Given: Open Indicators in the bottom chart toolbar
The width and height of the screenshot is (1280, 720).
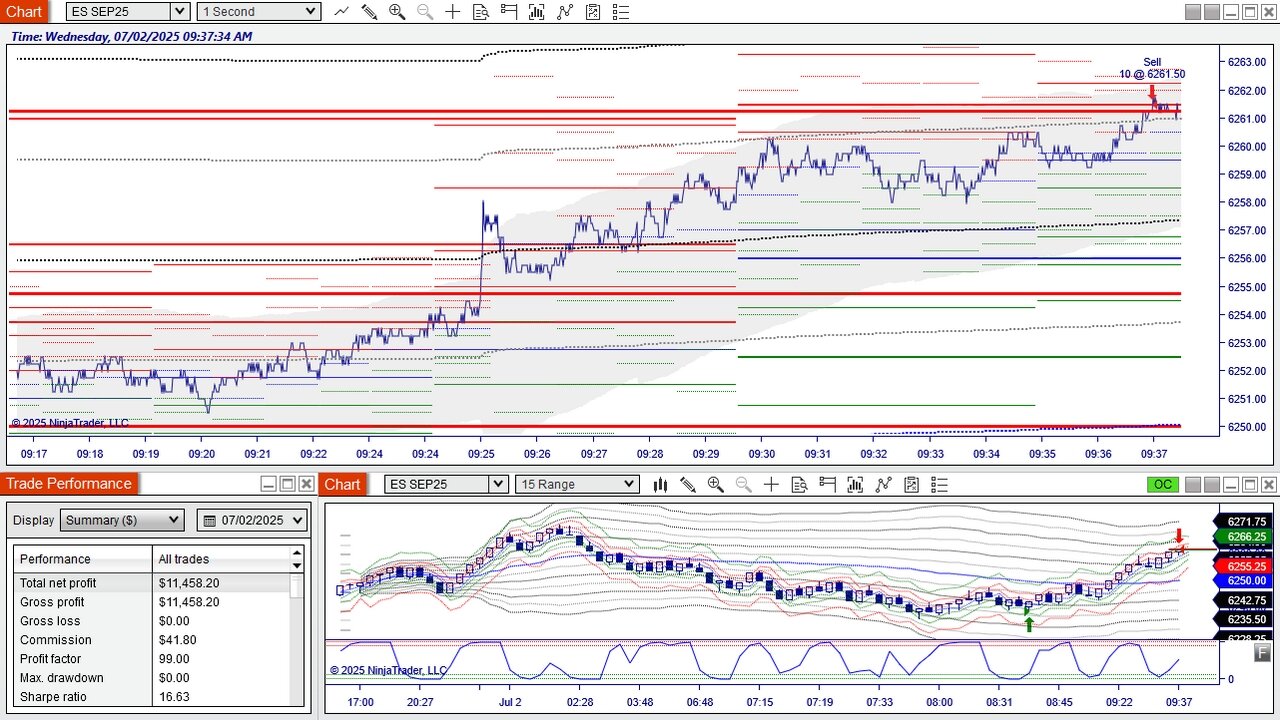Looking at the screenshot, I should (x=883, y=484).
